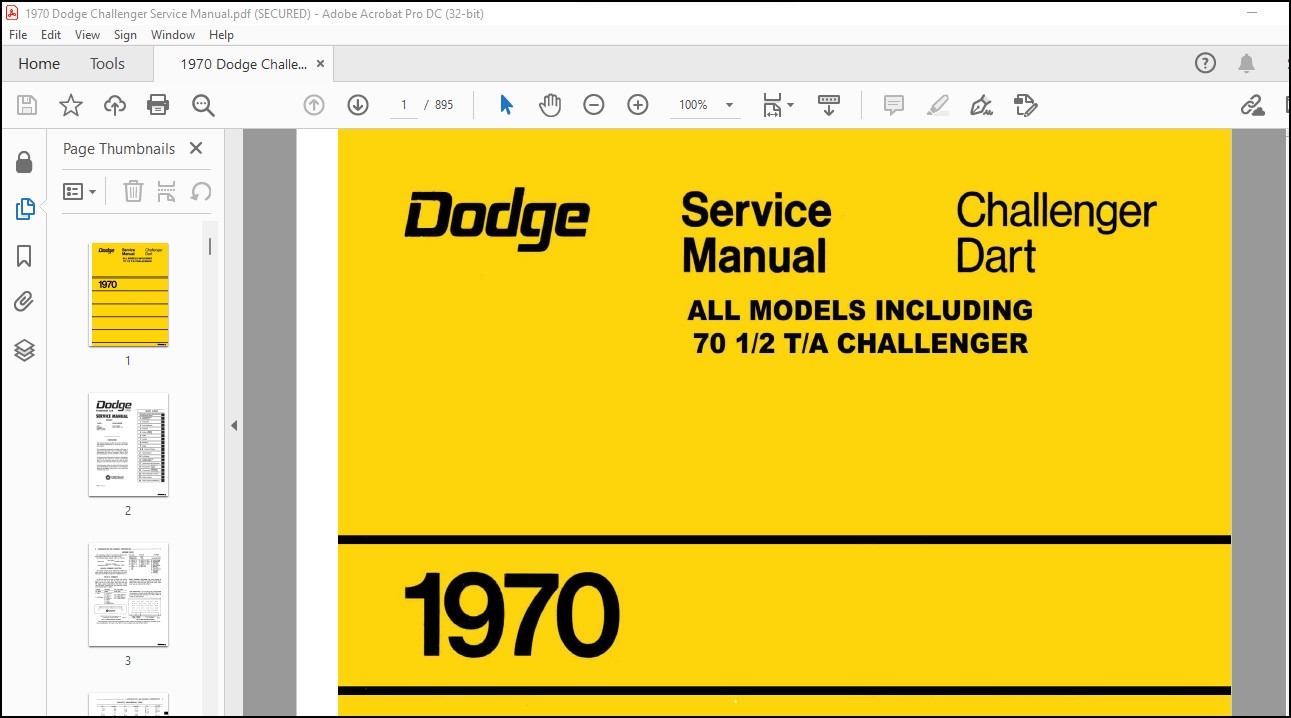Screen dimensions: 1291x718
Task: Click the read mode keyboard icon
Action: pyautogui.click(x=829, y=105)
